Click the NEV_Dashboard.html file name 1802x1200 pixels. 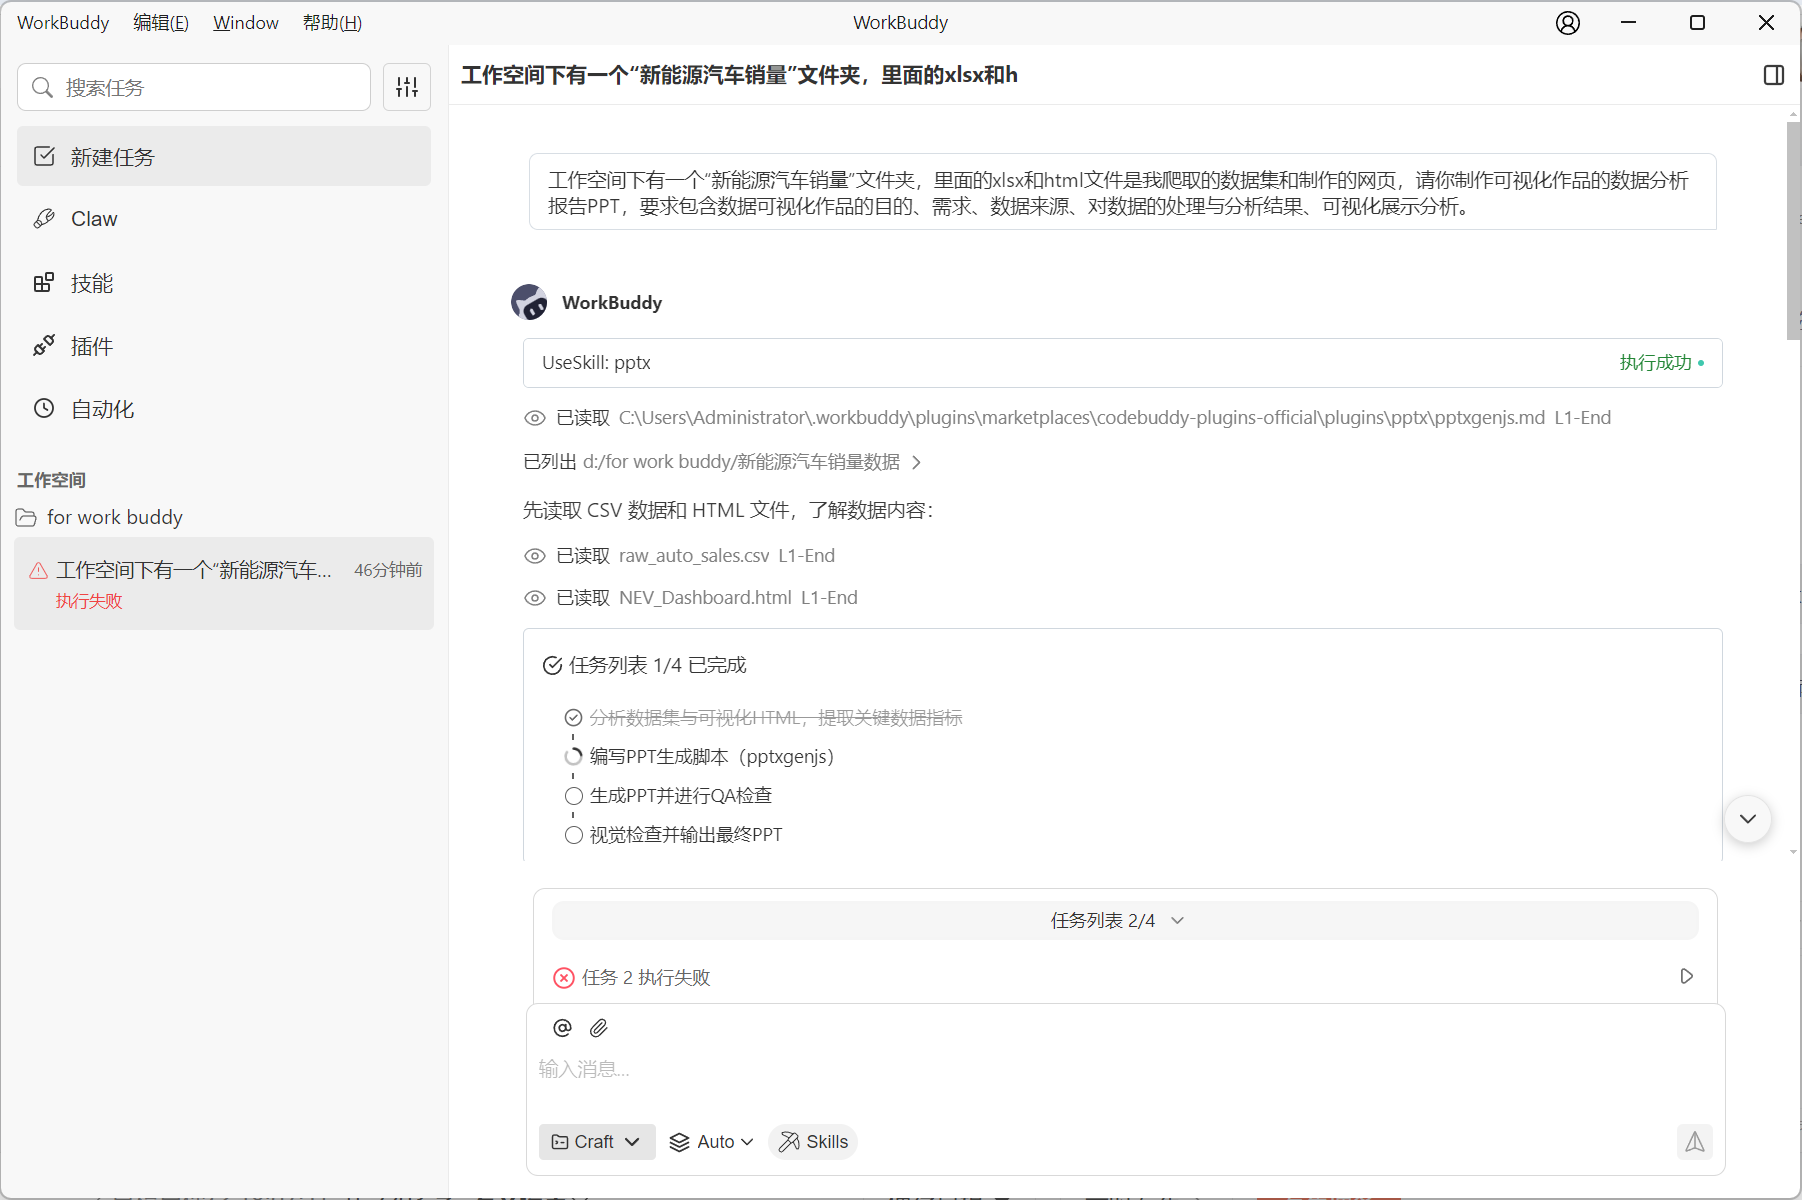705,598
